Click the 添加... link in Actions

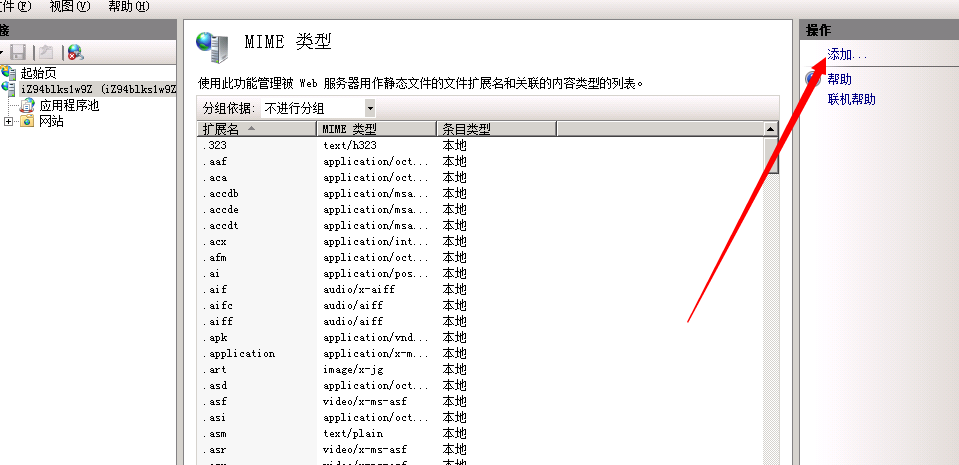pyautogui.click(x=847, y=54)
